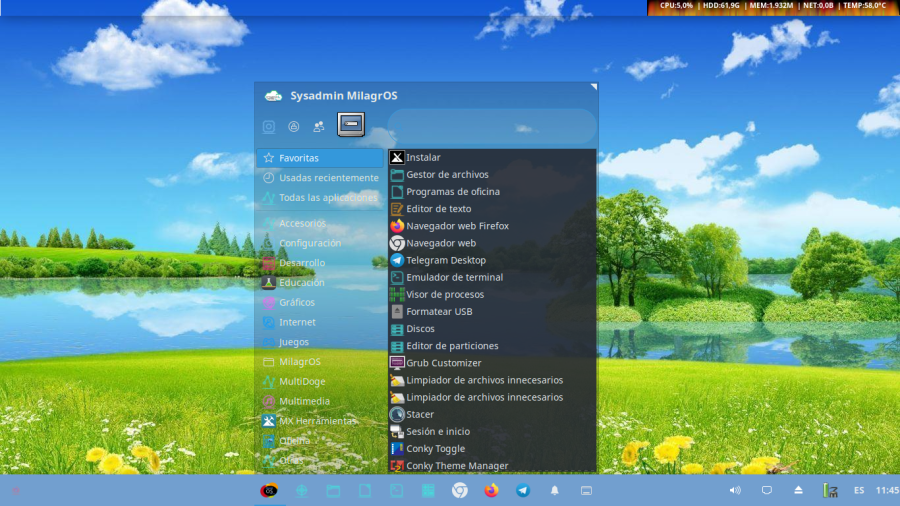
Task: Click the switch user icon in menu header
Action: coord(318,127)
